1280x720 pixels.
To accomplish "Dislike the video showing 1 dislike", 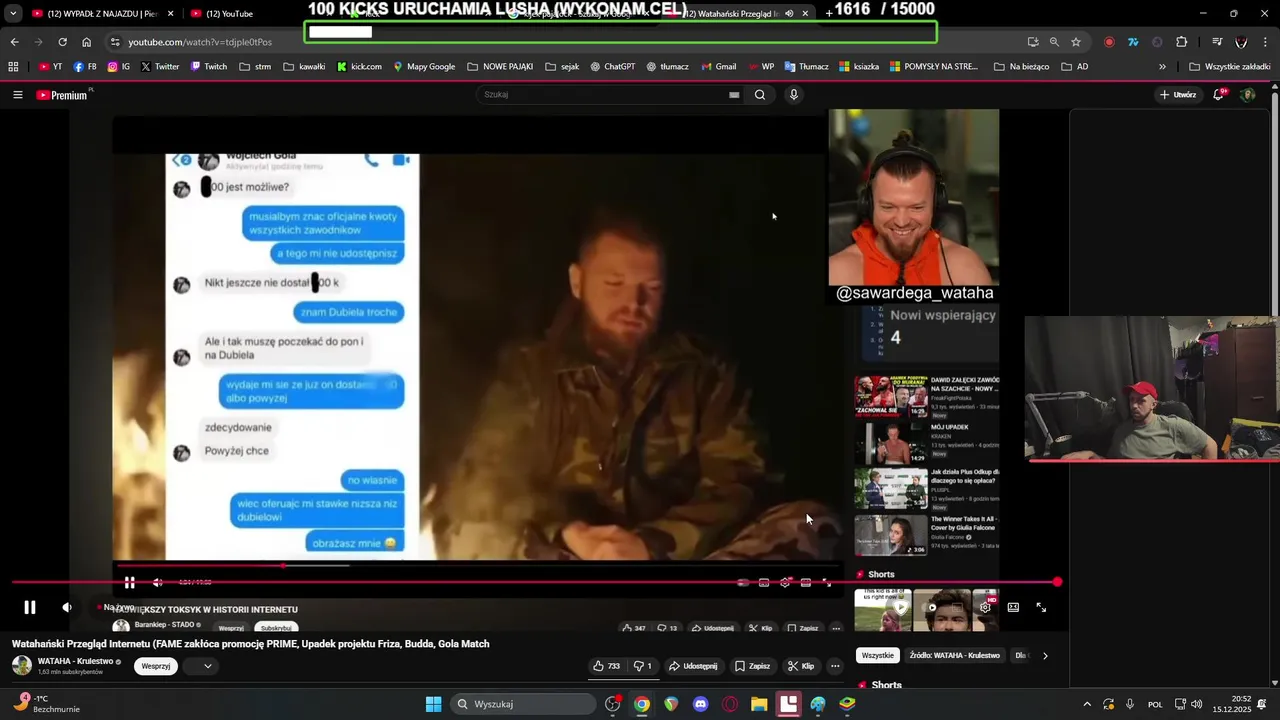I will 642,666.
